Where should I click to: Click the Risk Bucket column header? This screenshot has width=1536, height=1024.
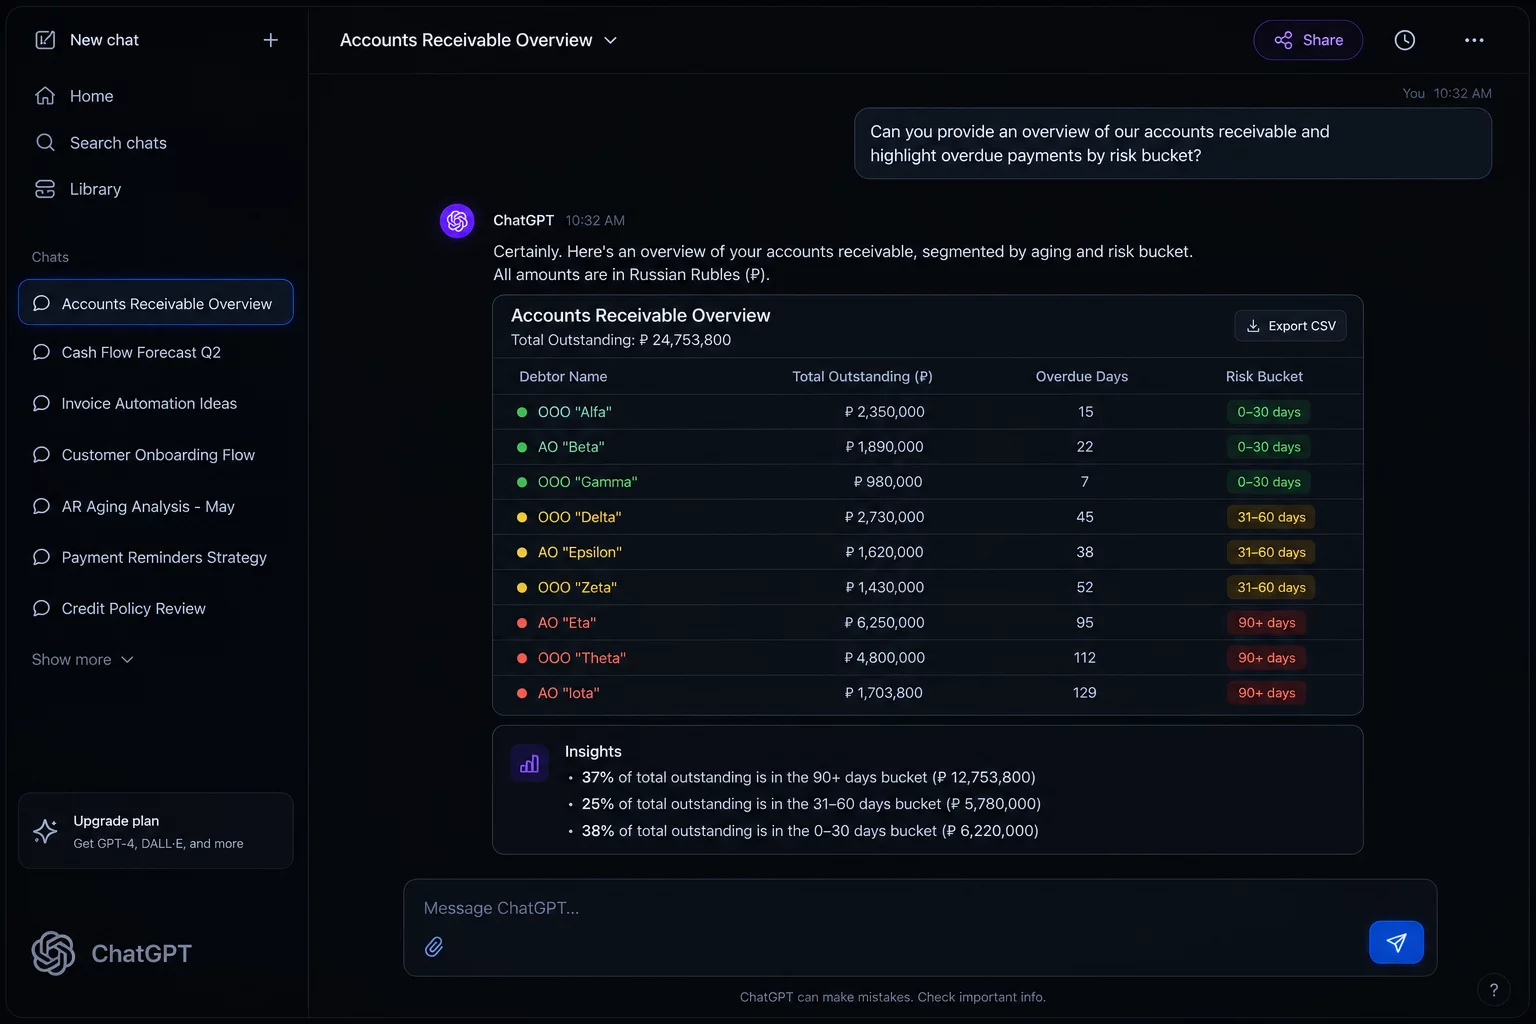pos(1264,376)
